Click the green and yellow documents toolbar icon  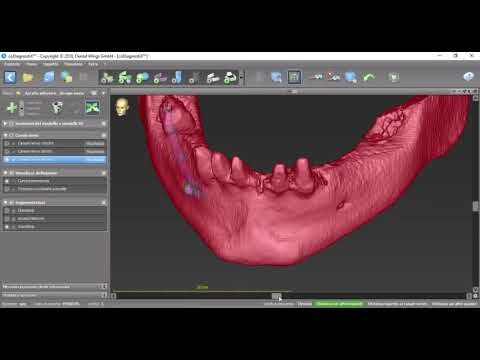pyautogui.click(x=67, y=77)
